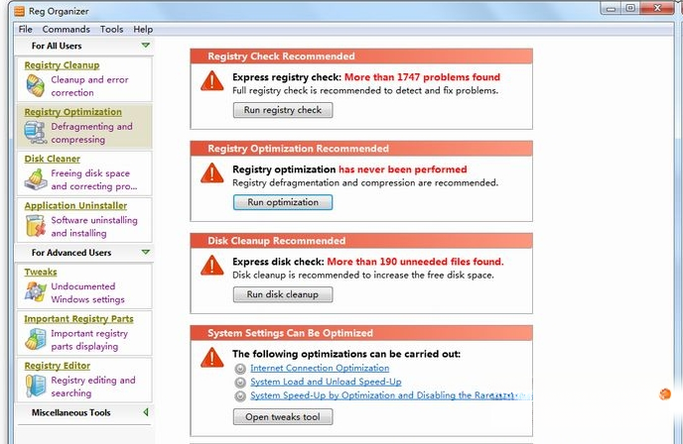This screenshot has width=683, height=444.
Task: Click the For Advanced Users header label
Action: [71, 253]
